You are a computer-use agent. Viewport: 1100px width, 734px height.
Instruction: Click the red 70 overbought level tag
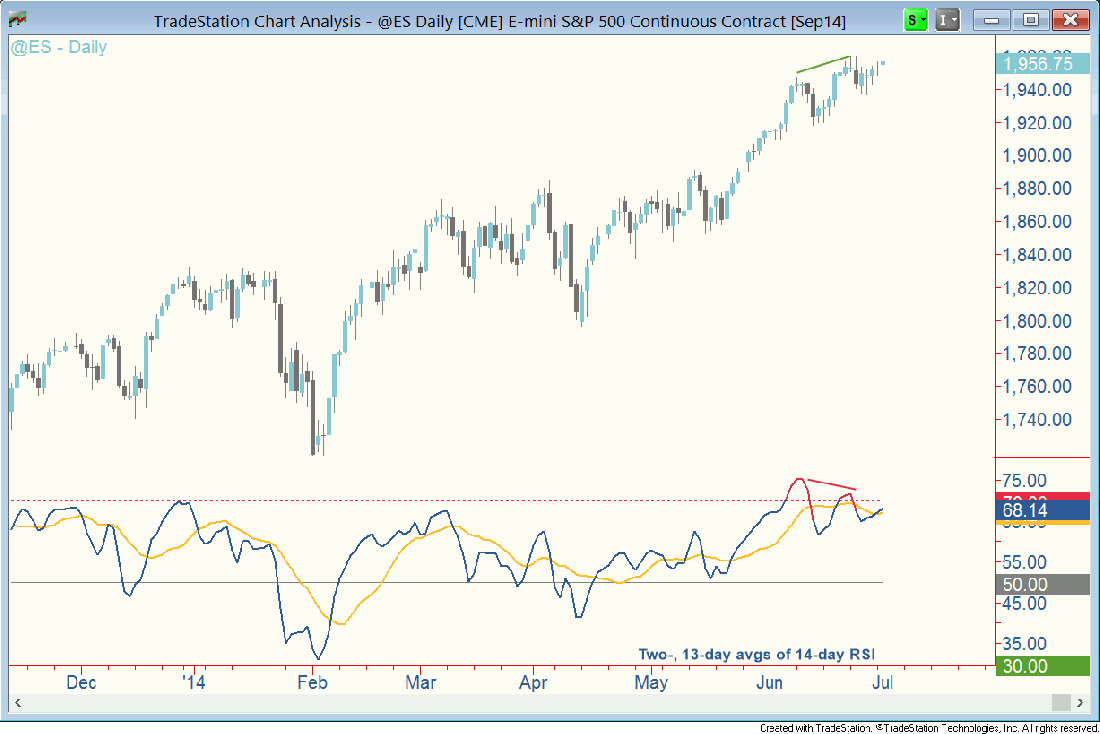coord(1037,497)
